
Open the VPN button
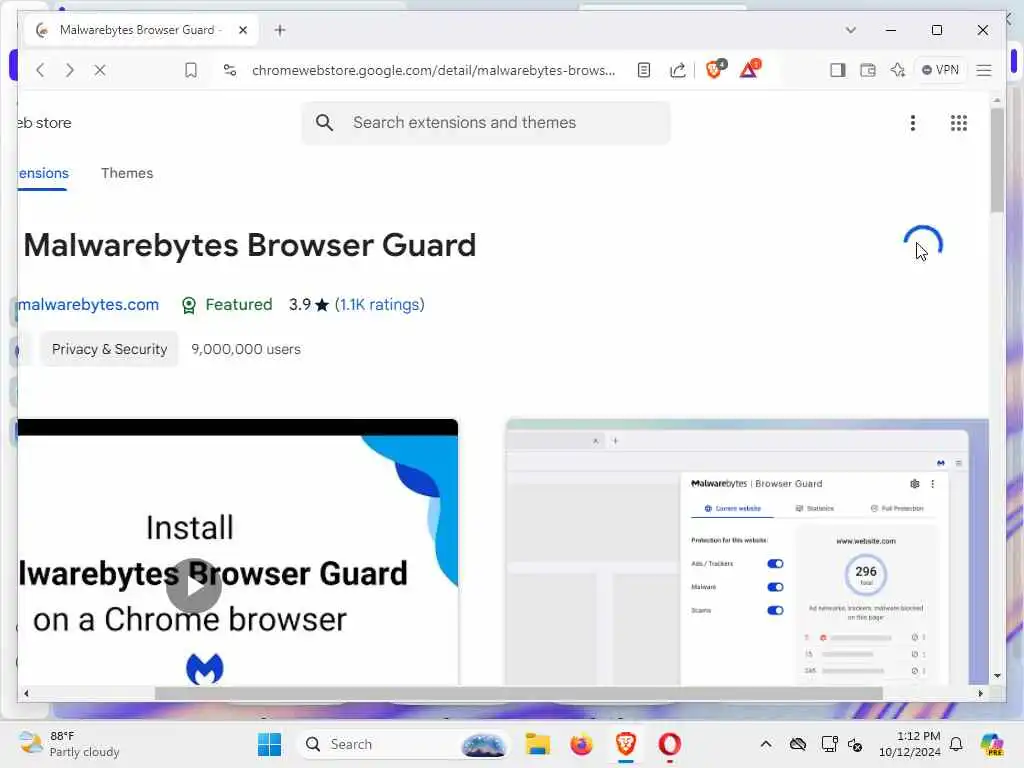pyautogui.click(x=940, y=70)
